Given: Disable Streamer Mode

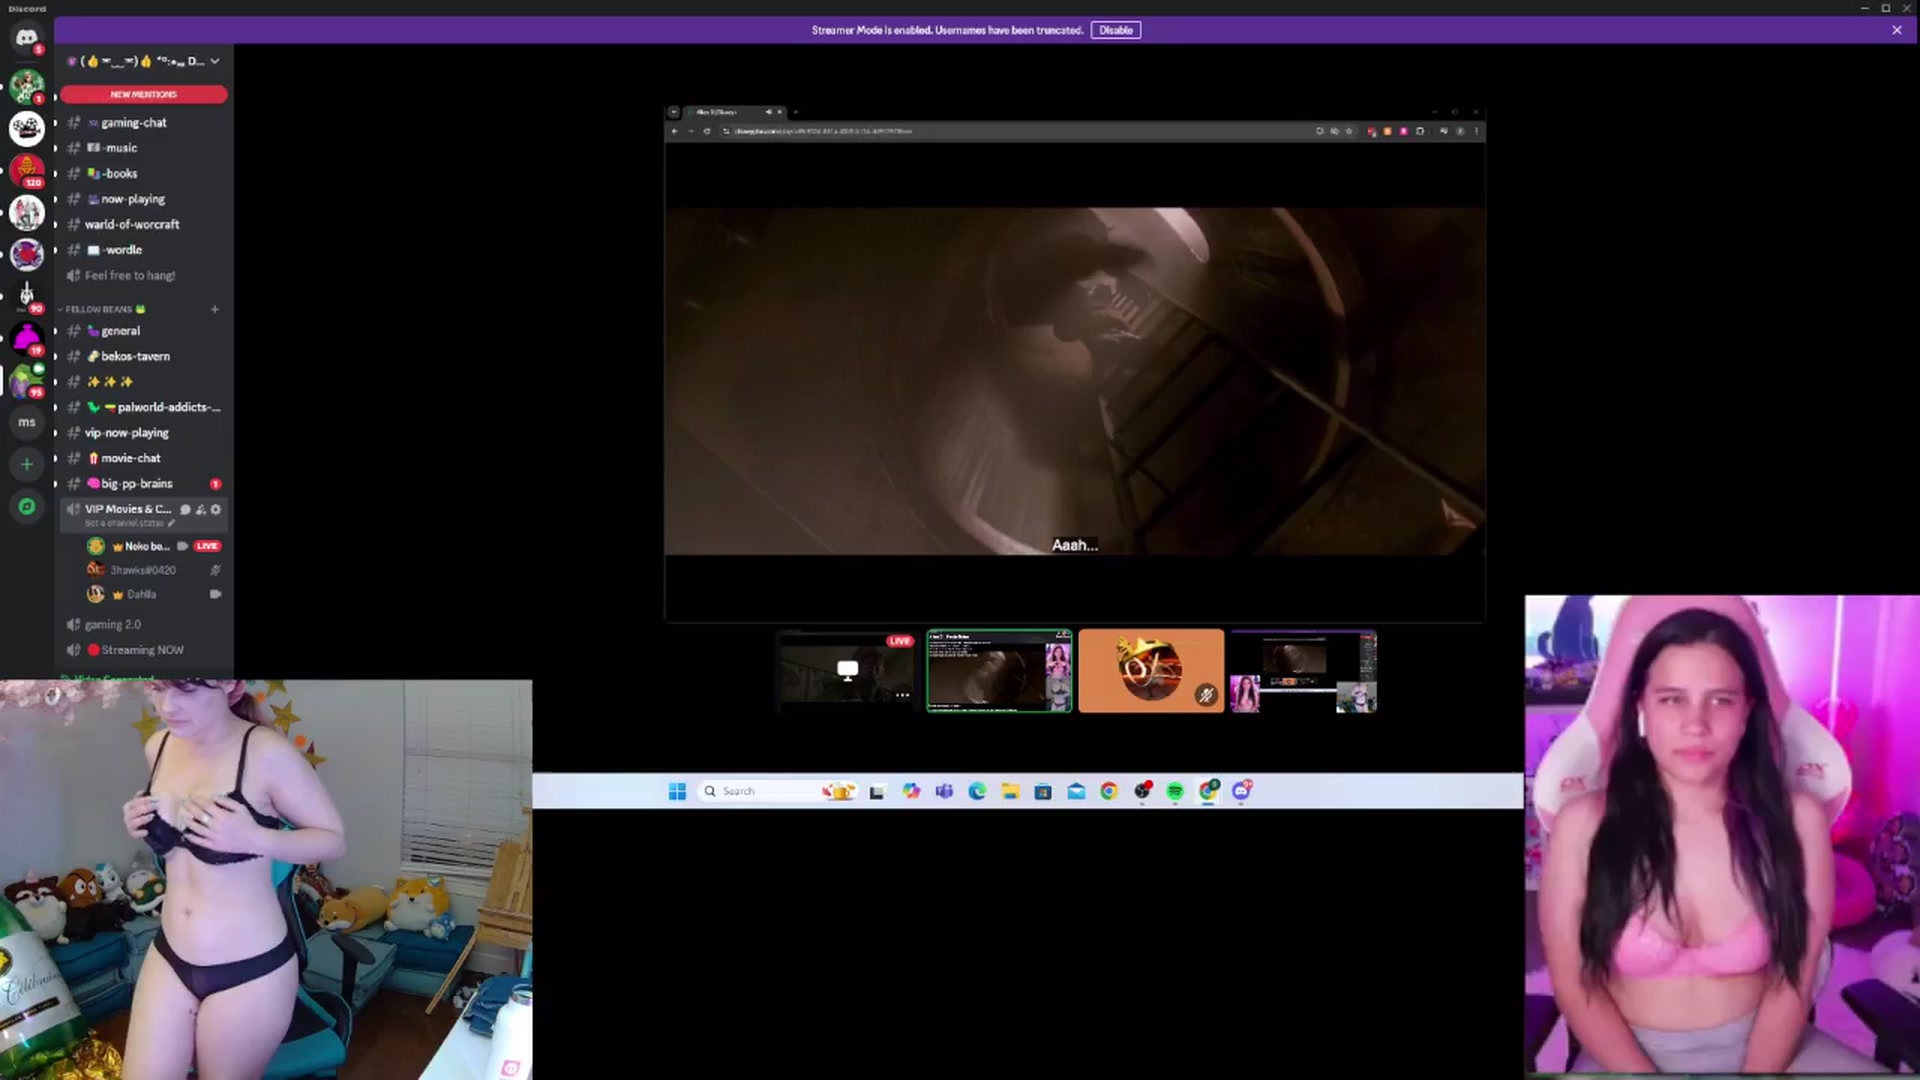Looking at the screenshot, I should pyautogui.click(x=1116, y=30).
